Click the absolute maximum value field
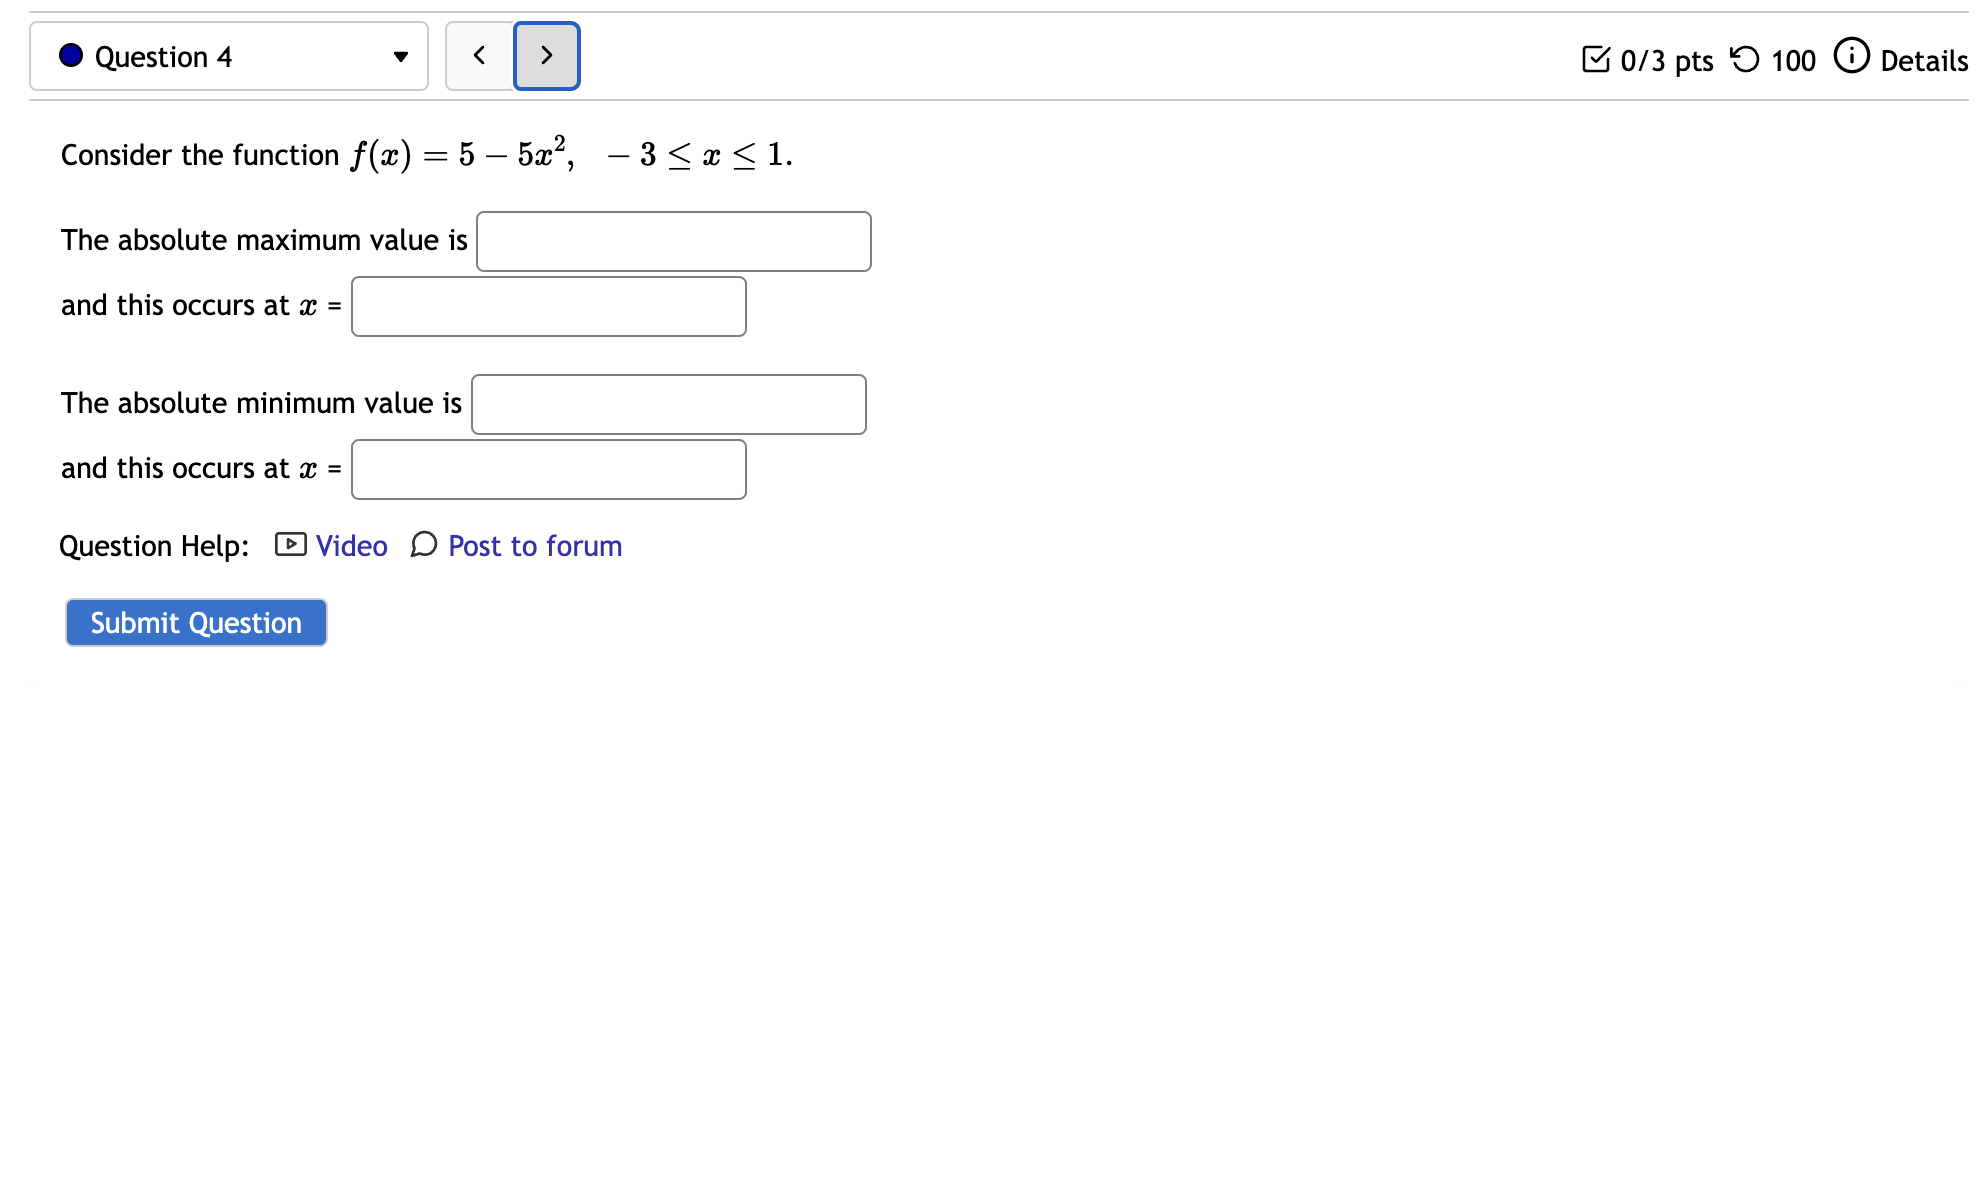The width and height of the screenshot is (1979, 1182). 674,241
